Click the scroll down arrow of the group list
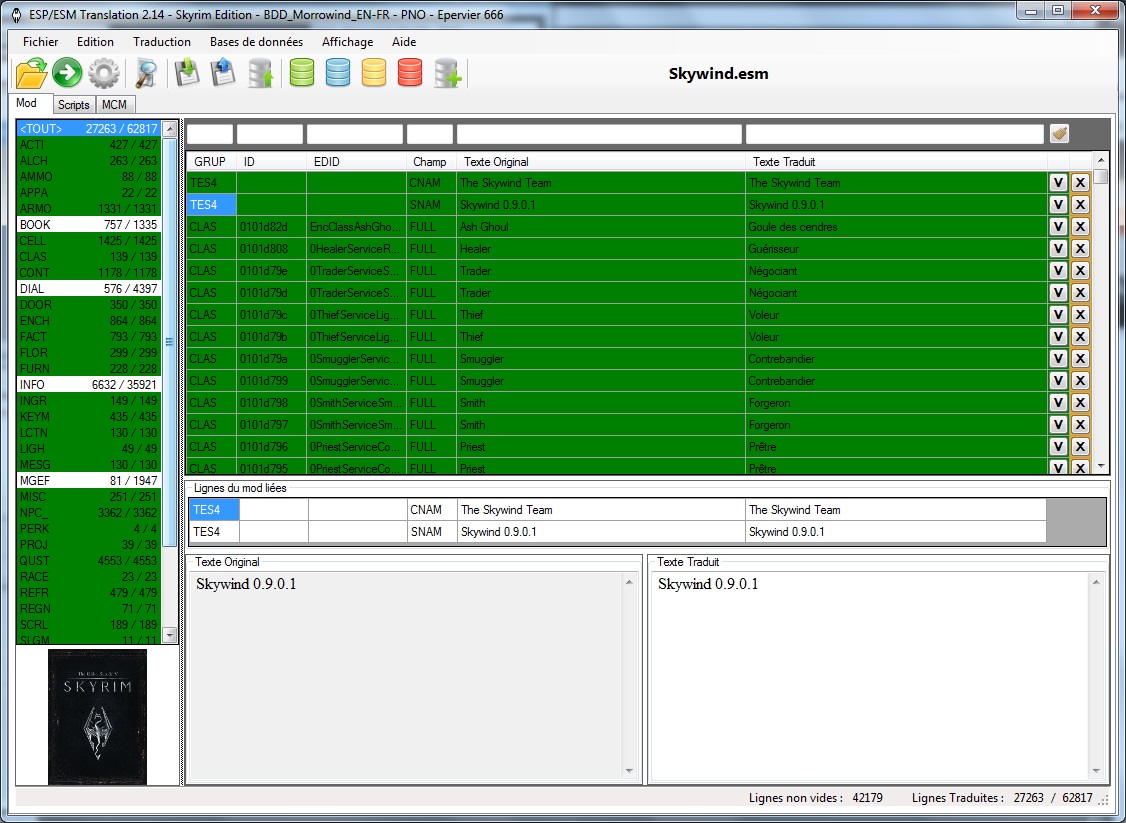This screenshot has width=1126, height=823. 170,635
